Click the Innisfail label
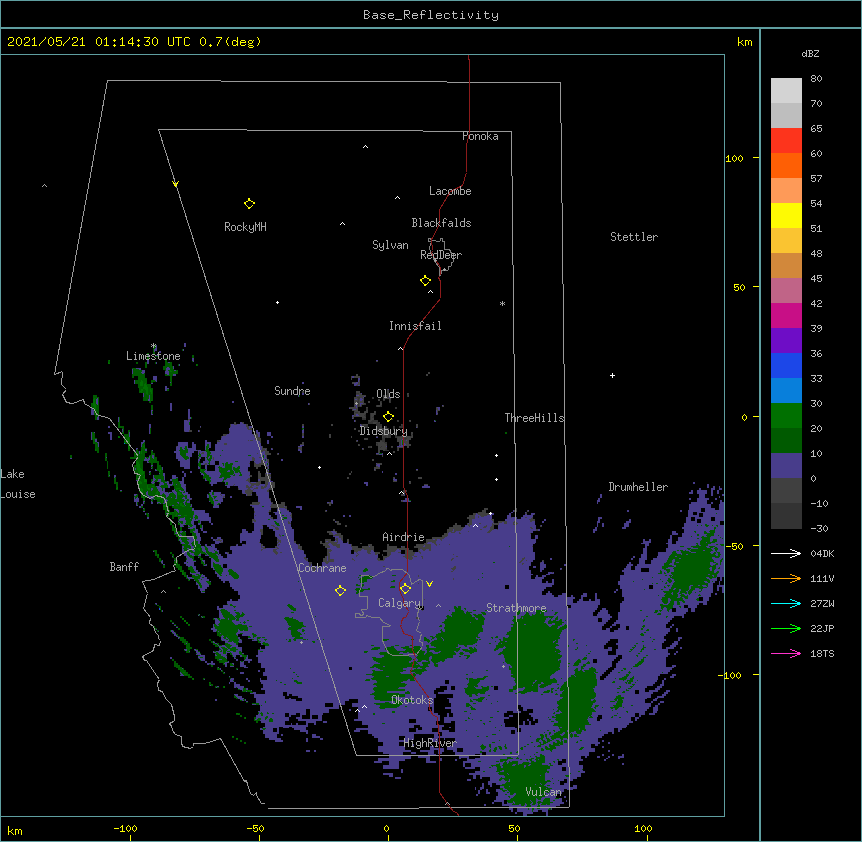862x842 pixels. coord(415,326)
